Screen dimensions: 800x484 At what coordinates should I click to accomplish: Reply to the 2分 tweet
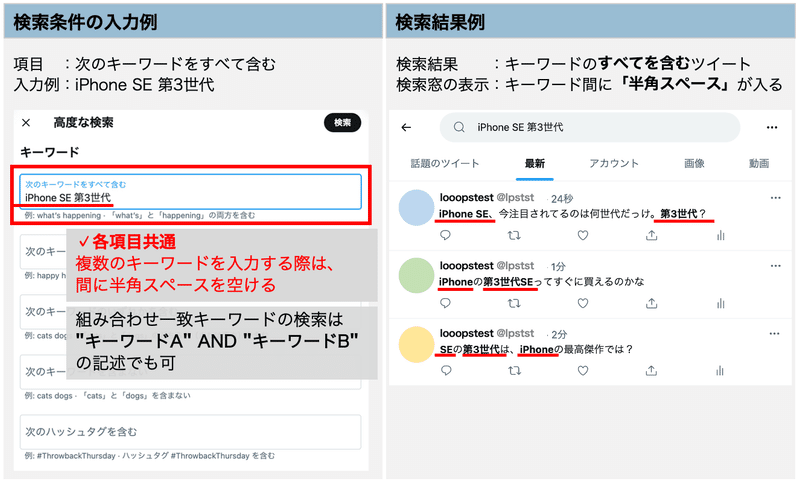(x=446, y=370)
